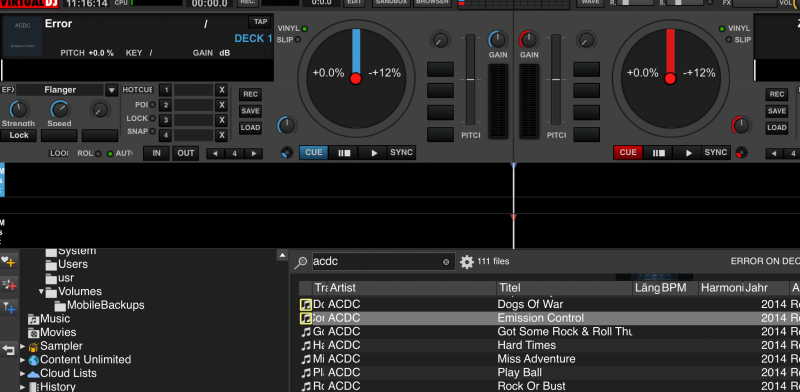Click the red disc icon beside right deck SYNC

[x=741, y=152]
